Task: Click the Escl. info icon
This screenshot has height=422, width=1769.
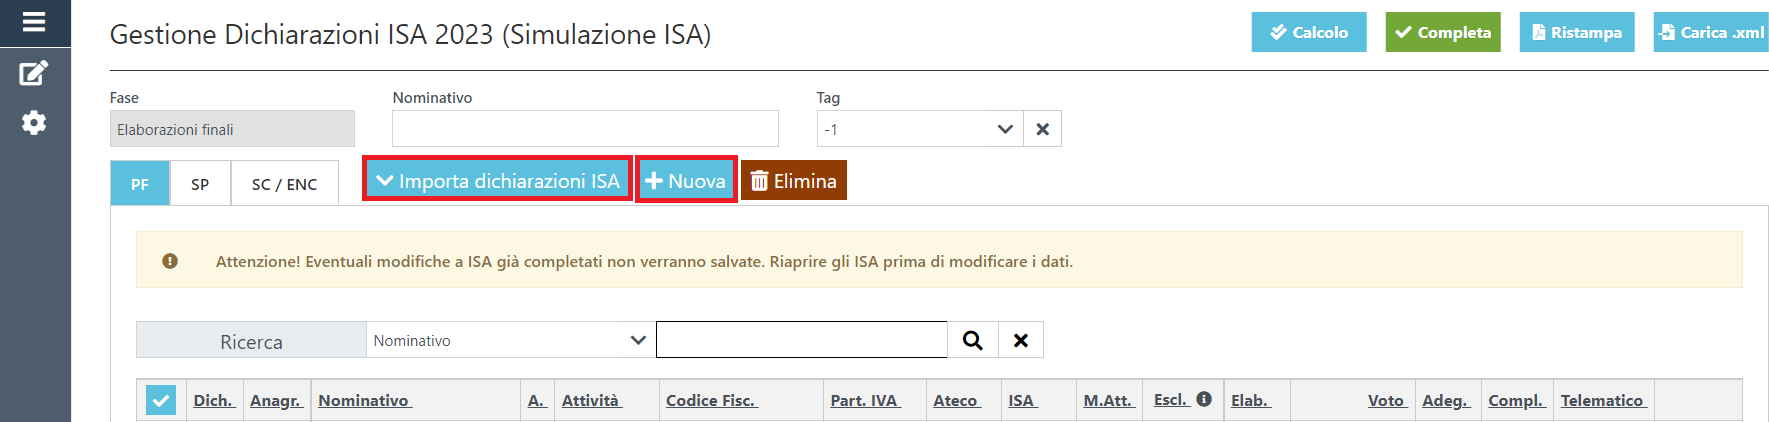Action: tap(1204, 399)
